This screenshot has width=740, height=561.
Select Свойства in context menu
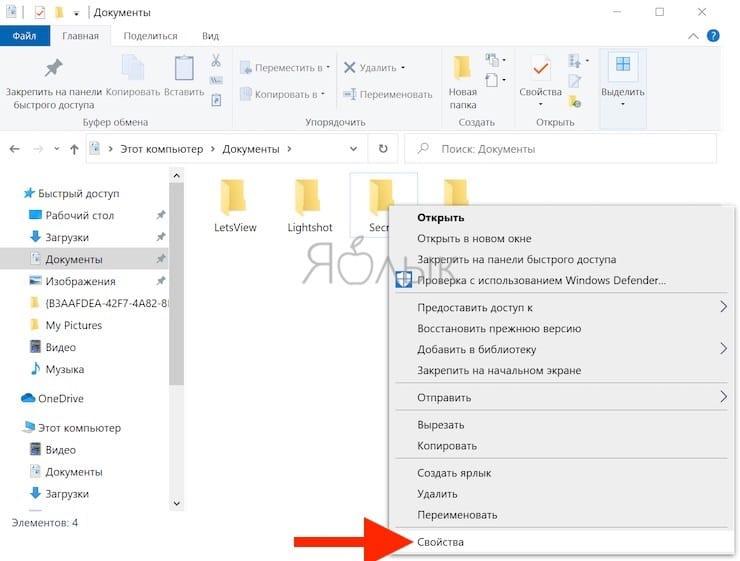point(564,542)
